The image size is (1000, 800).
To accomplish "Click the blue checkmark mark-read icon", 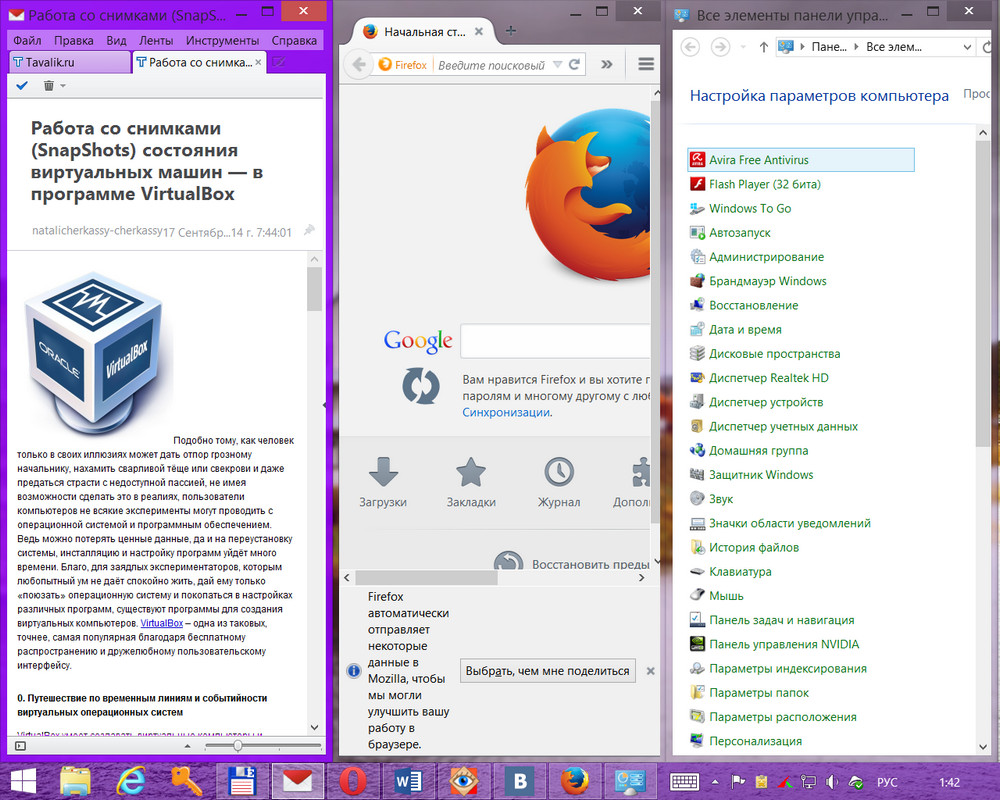I will (22, 85).
